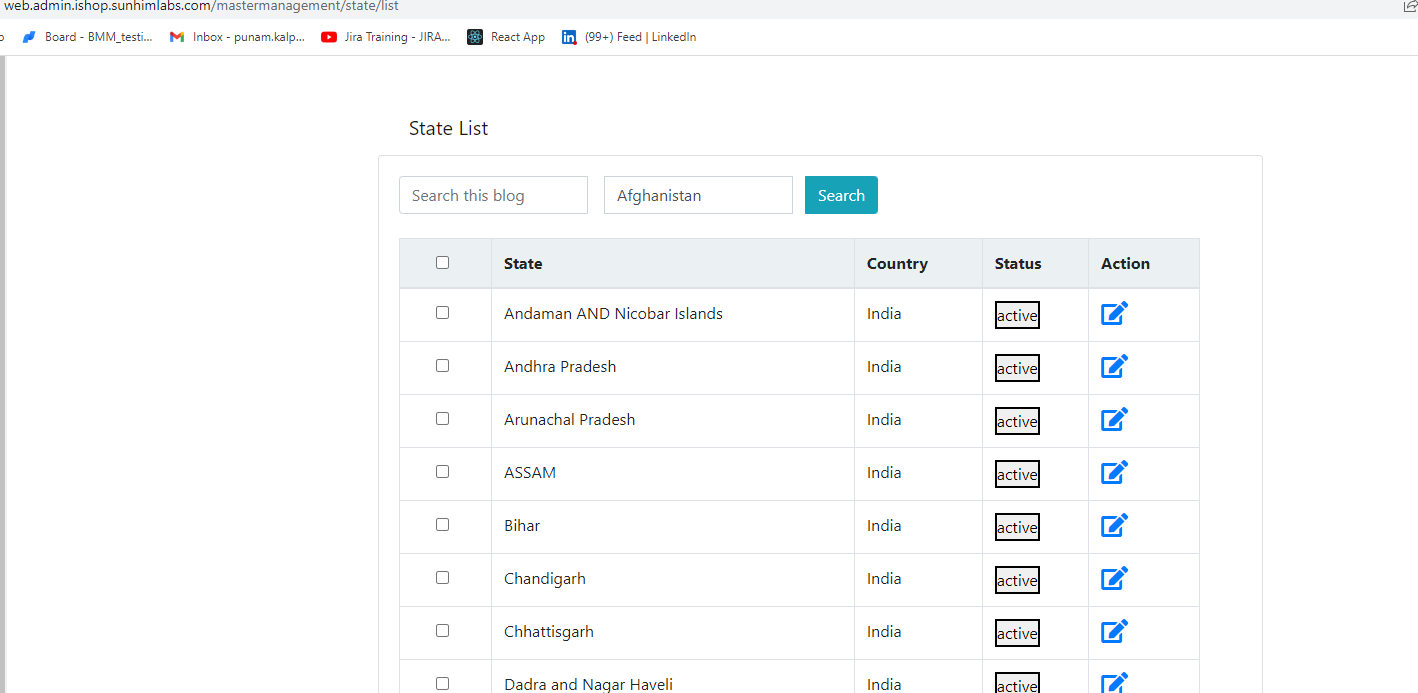Image resolution: width=1418 pixels, height=693 pixels.
Task: Click the ASSAM active status button
Action: pos(1017,474)
